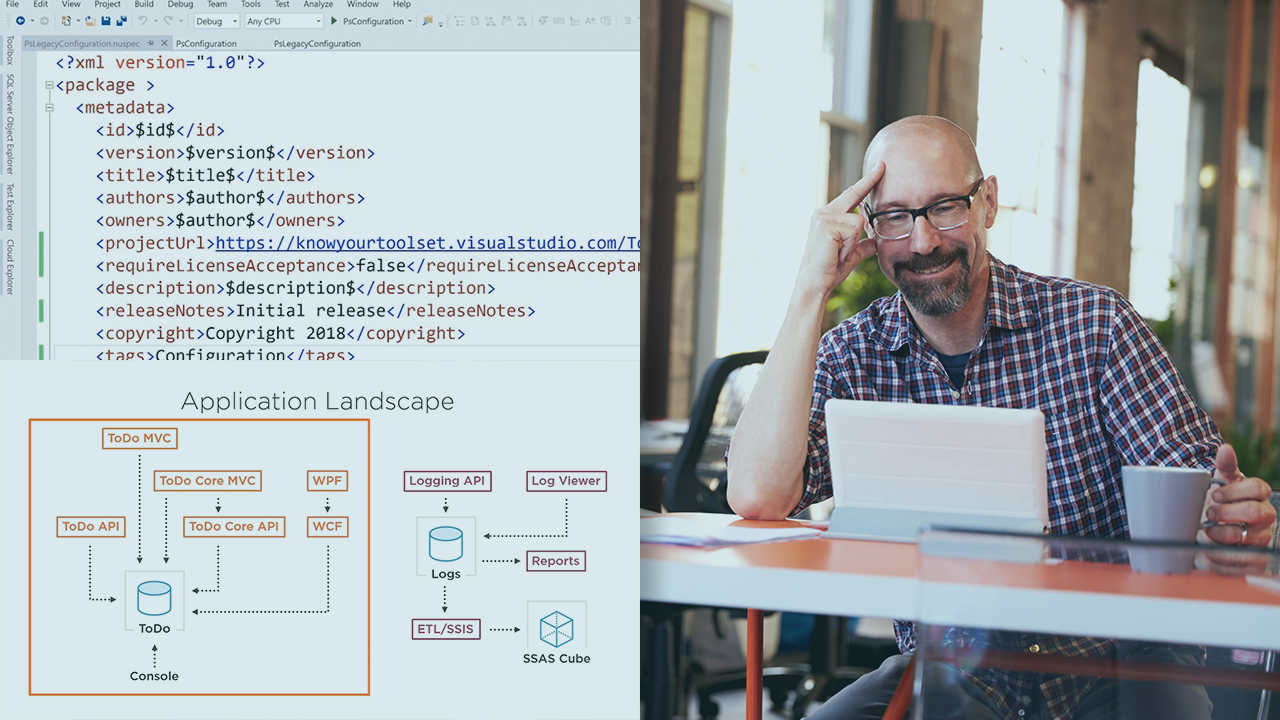Collapse the package XML node
Viewport: 1280px width, 720px height.
click(48, 86)
